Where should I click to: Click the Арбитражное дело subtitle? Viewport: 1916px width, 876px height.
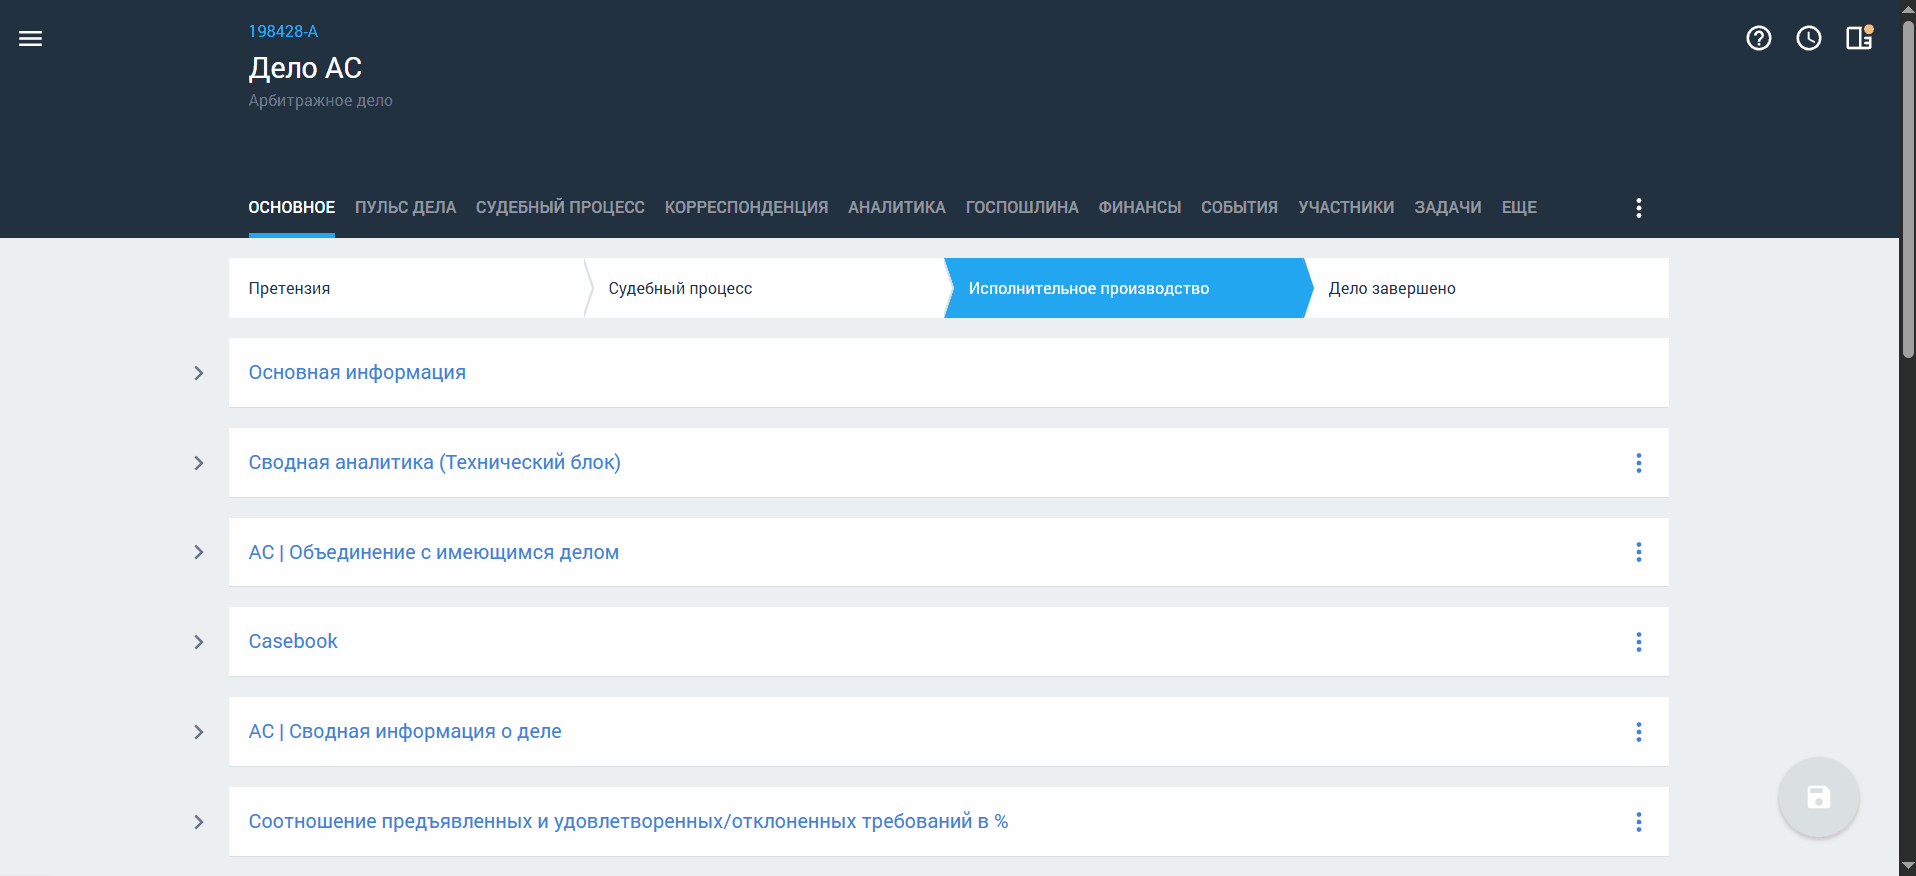[320, 101]
